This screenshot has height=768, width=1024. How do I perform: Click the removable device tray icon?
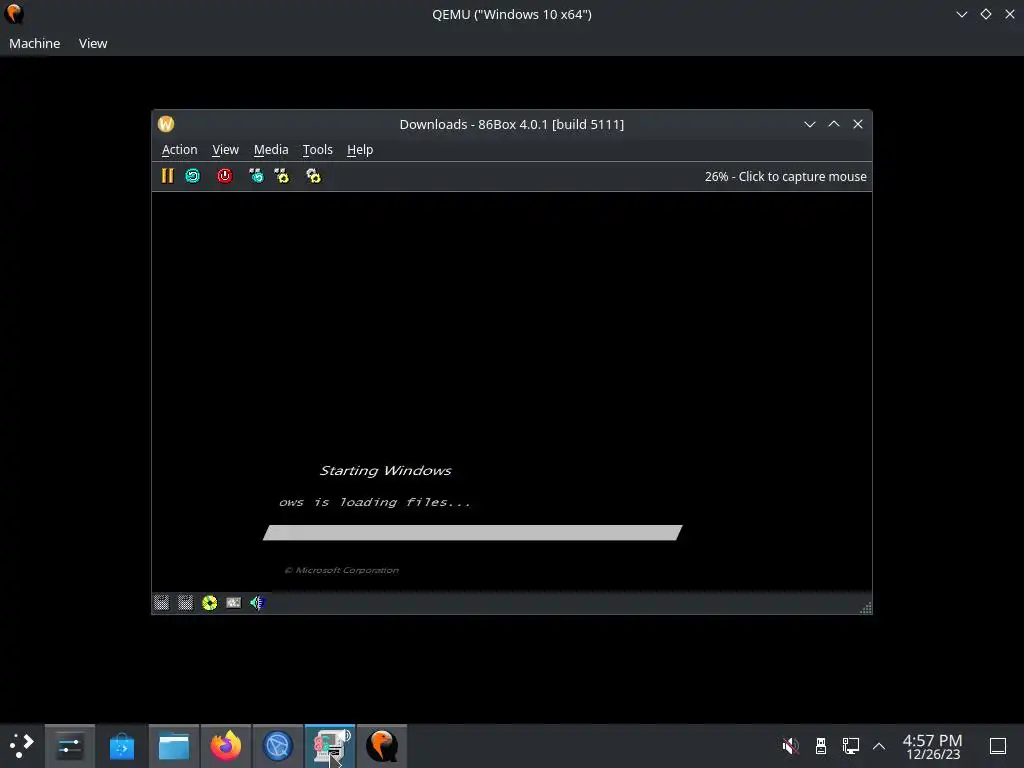[821, 746]
